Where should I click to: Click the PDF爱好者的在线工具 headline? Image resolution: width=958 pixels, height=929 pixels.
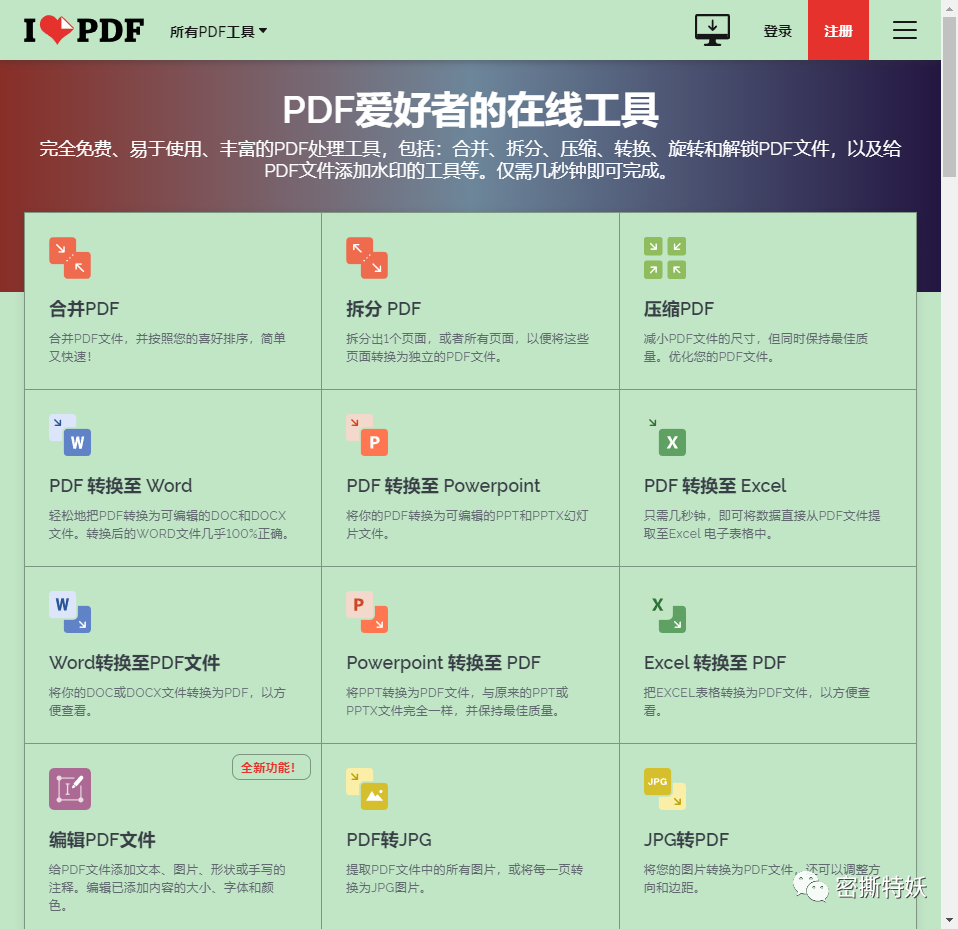pos(470,110)
